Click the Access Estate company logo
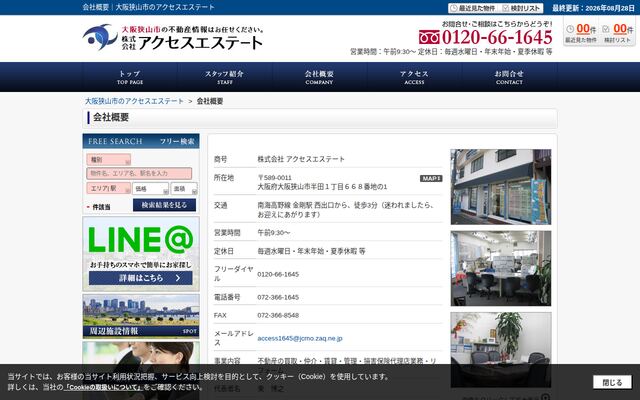Screen dimensions: 640x400 173,38
